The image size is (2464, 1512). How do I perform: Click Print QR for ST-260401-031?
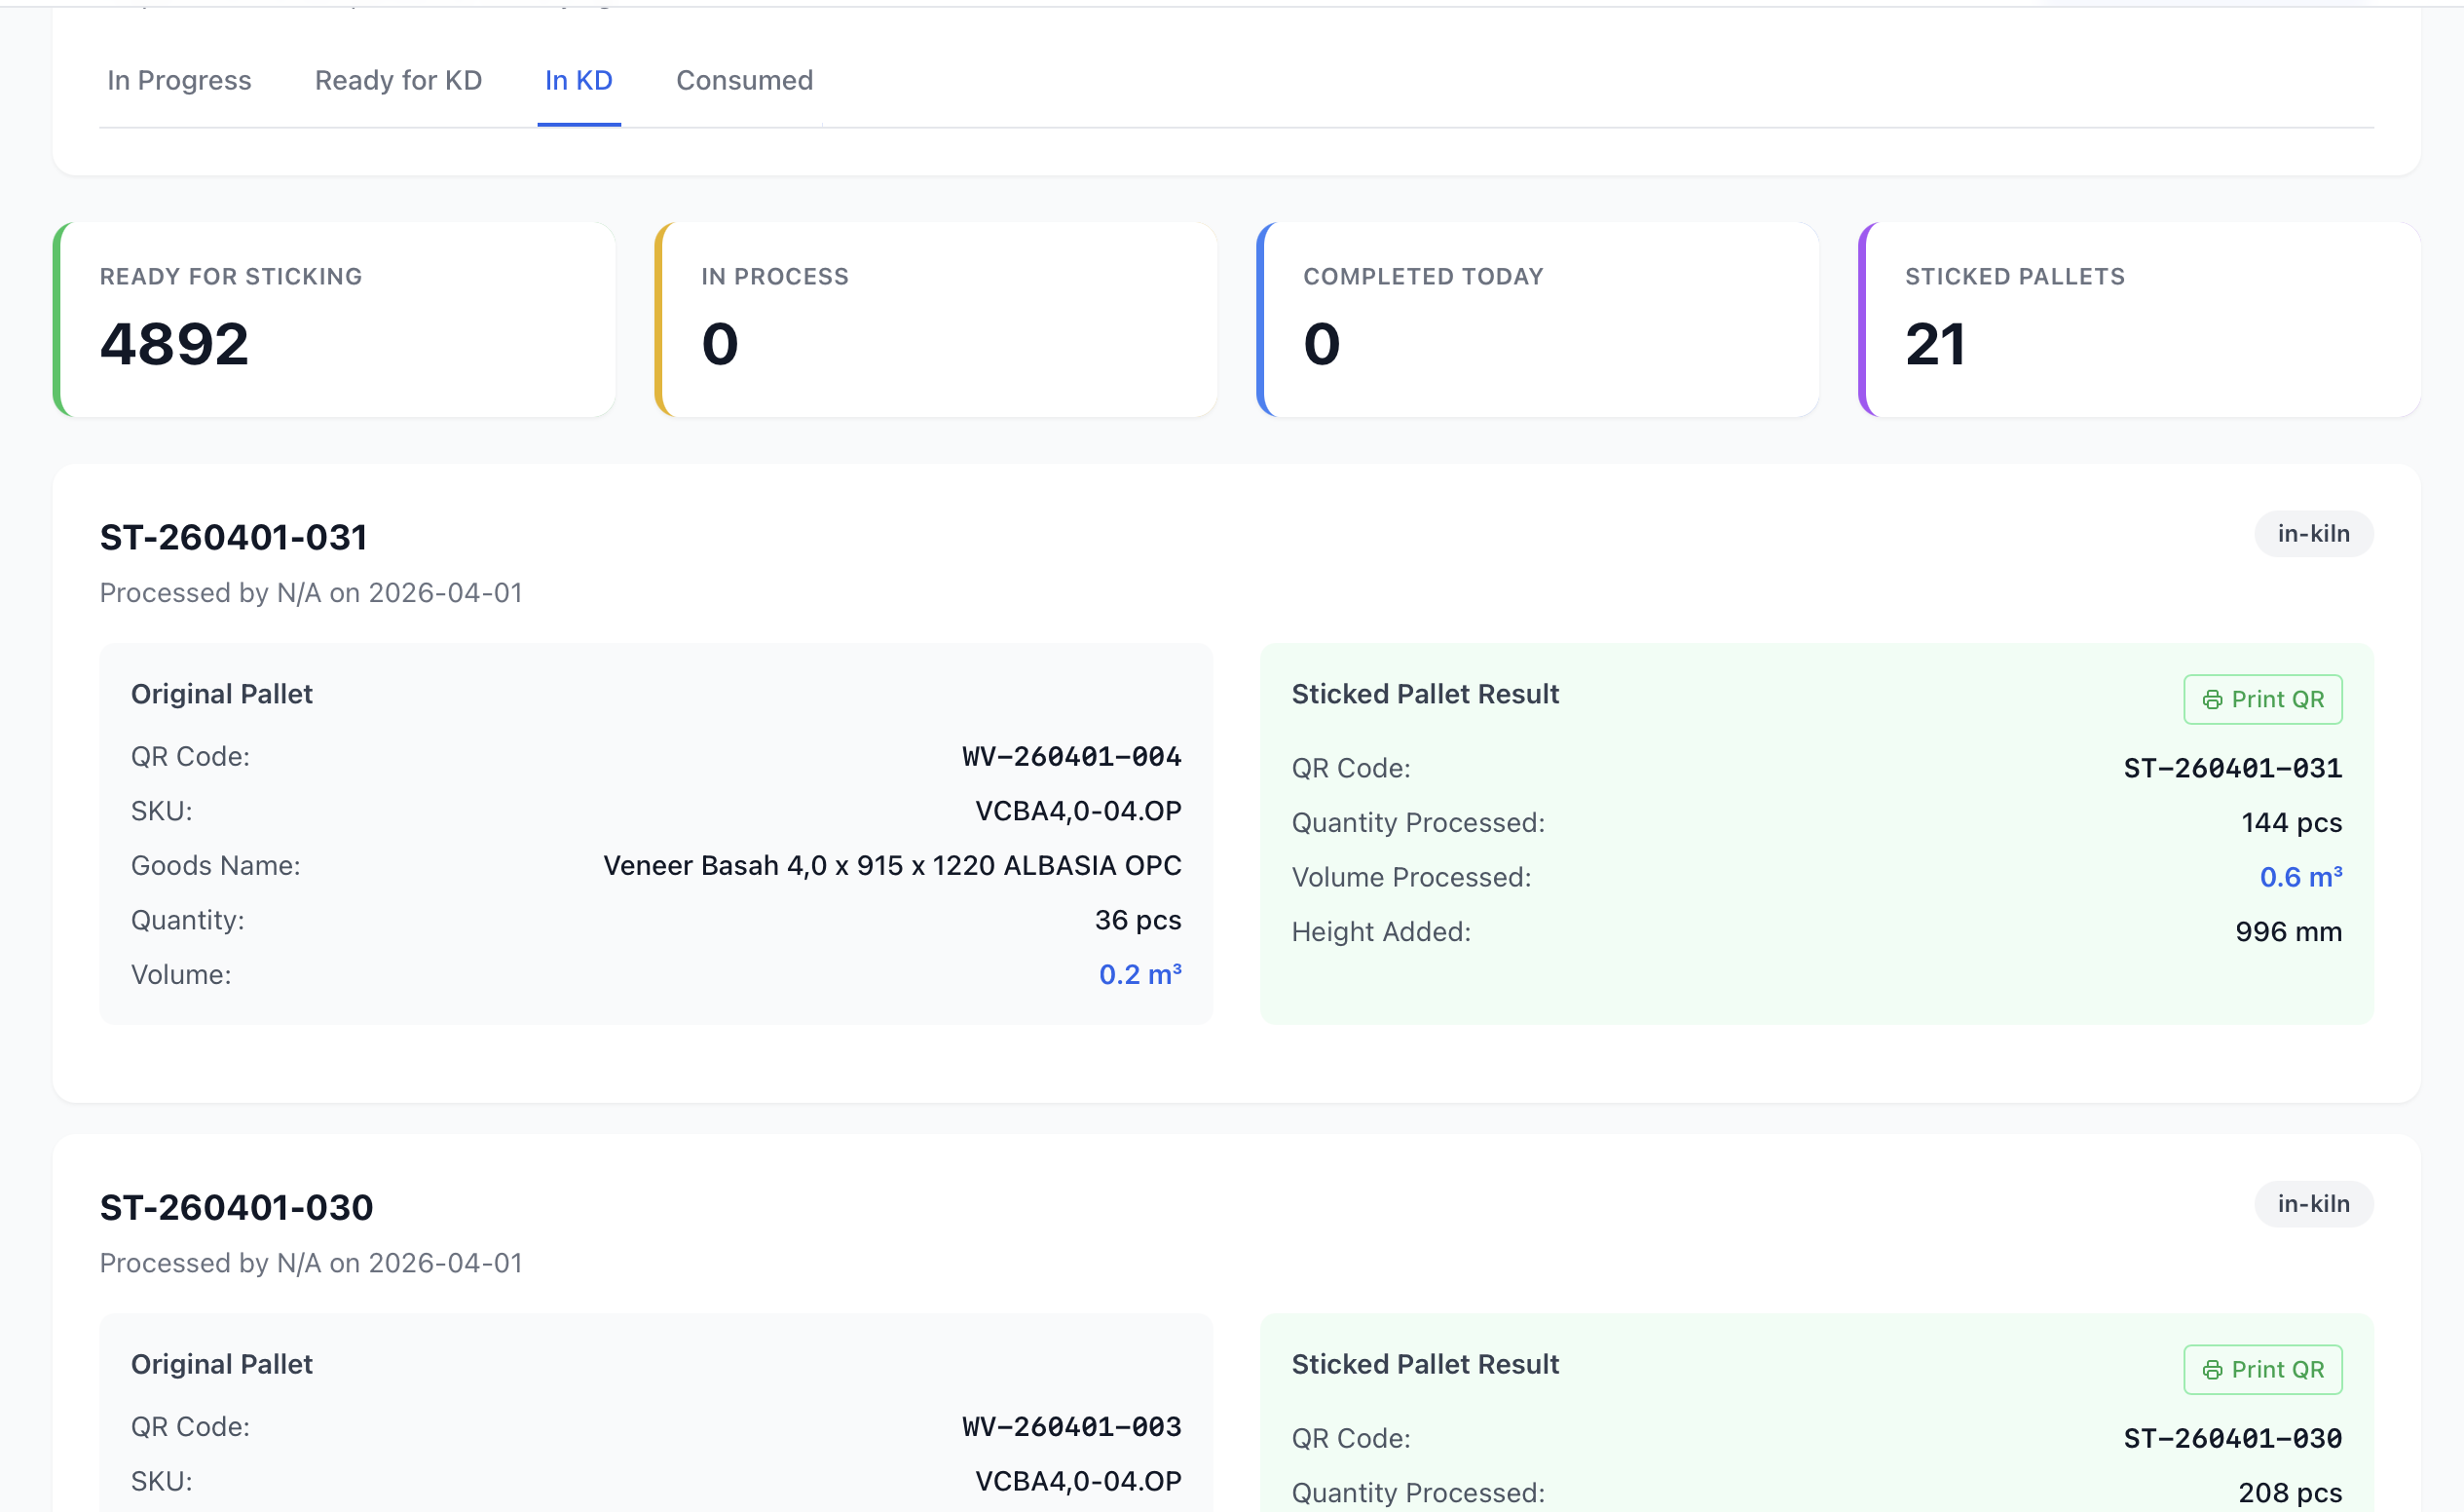pyautogui.click(x=2262, y=699)
